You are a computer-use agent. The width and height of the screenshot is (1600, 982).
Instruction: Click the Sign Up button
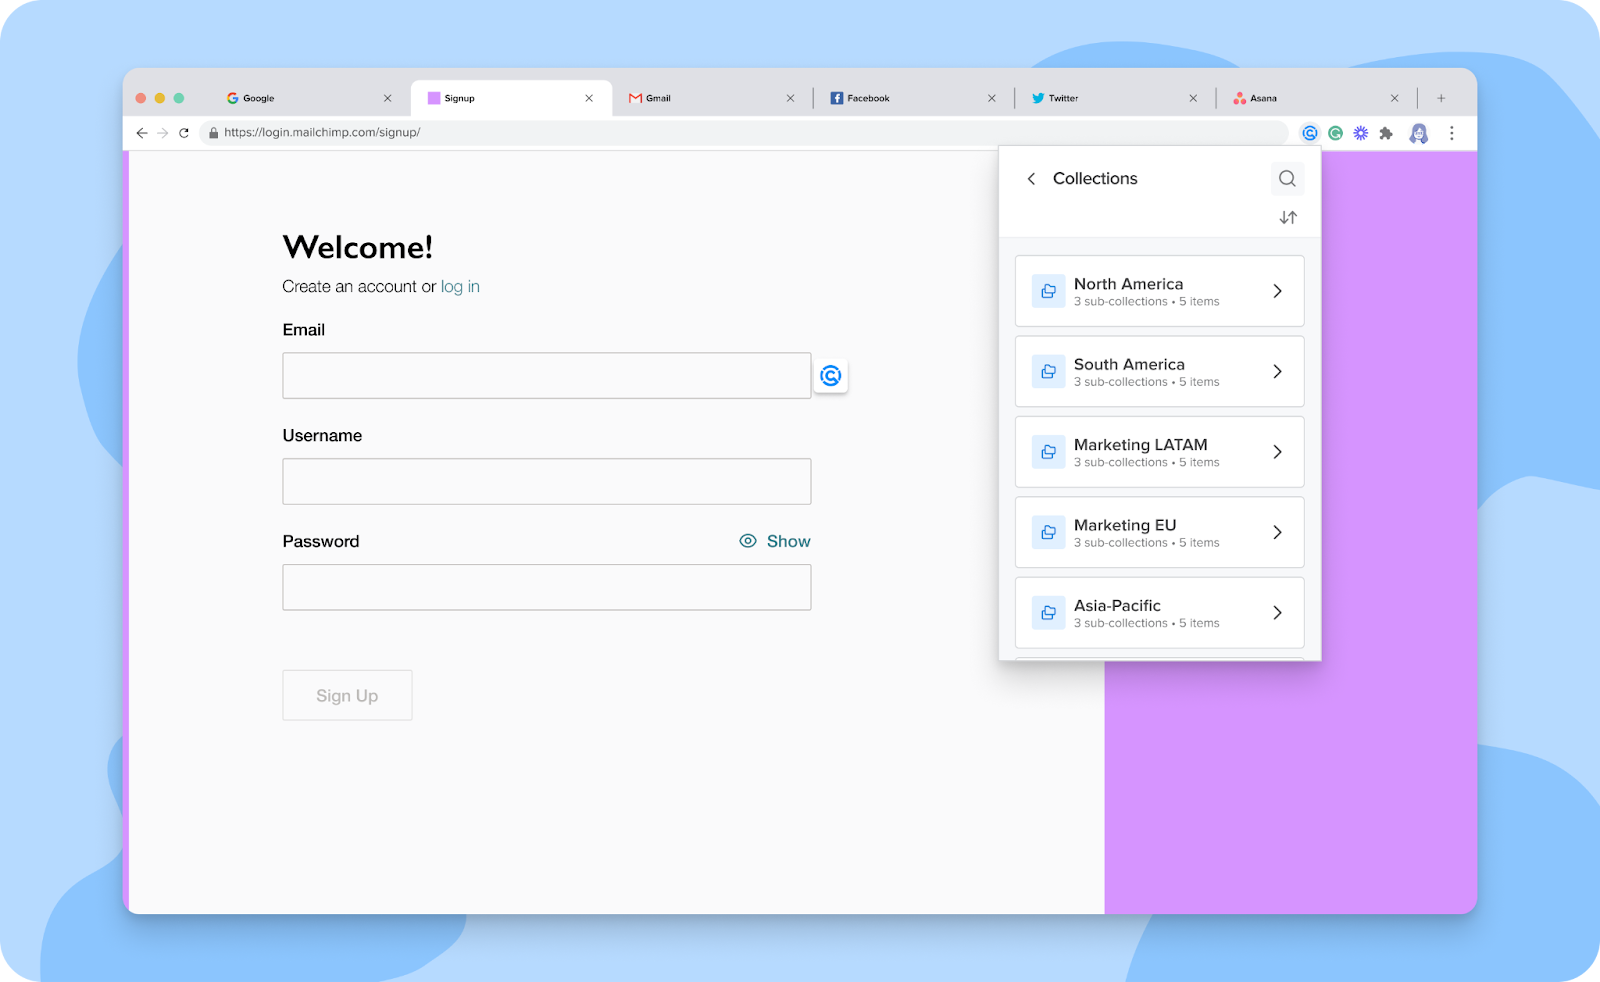347,695
